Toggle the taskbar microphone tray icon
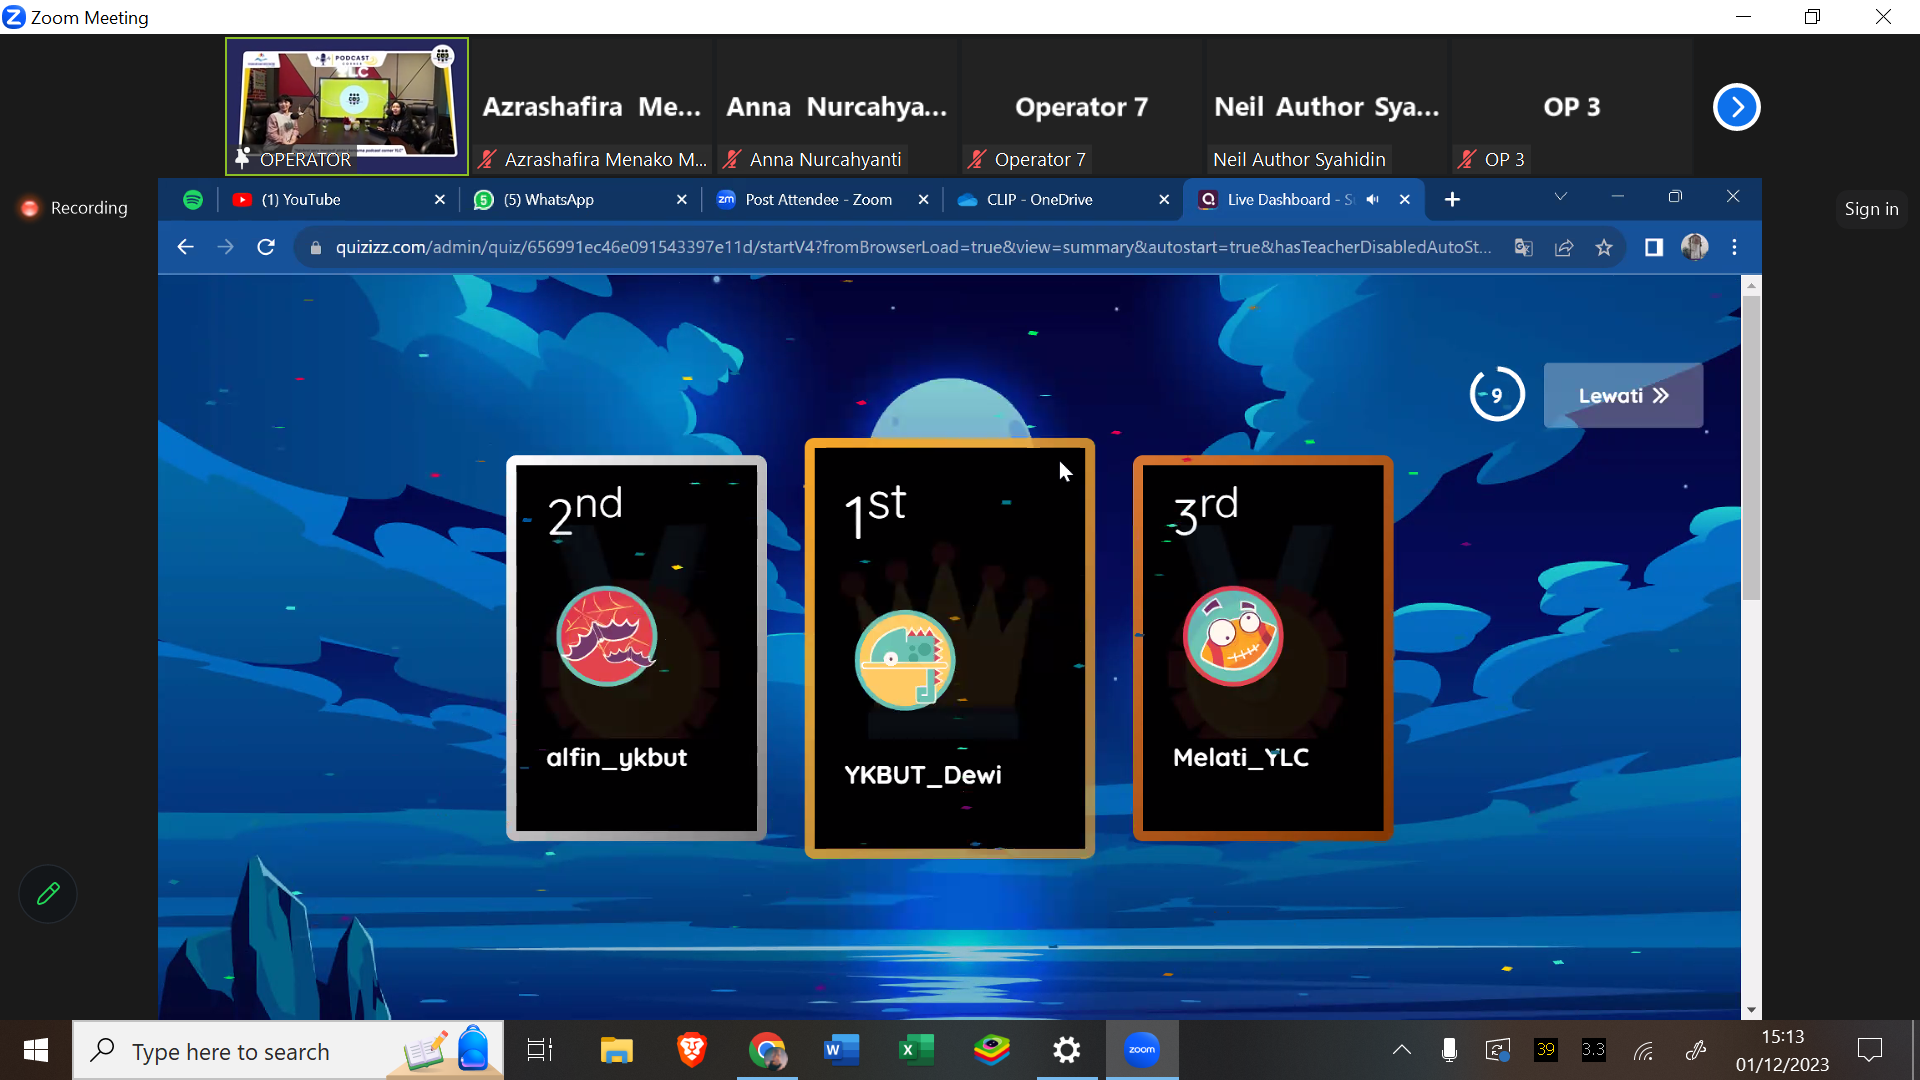The width and height of the screenshot is (1920, 1080). 1448,1050
